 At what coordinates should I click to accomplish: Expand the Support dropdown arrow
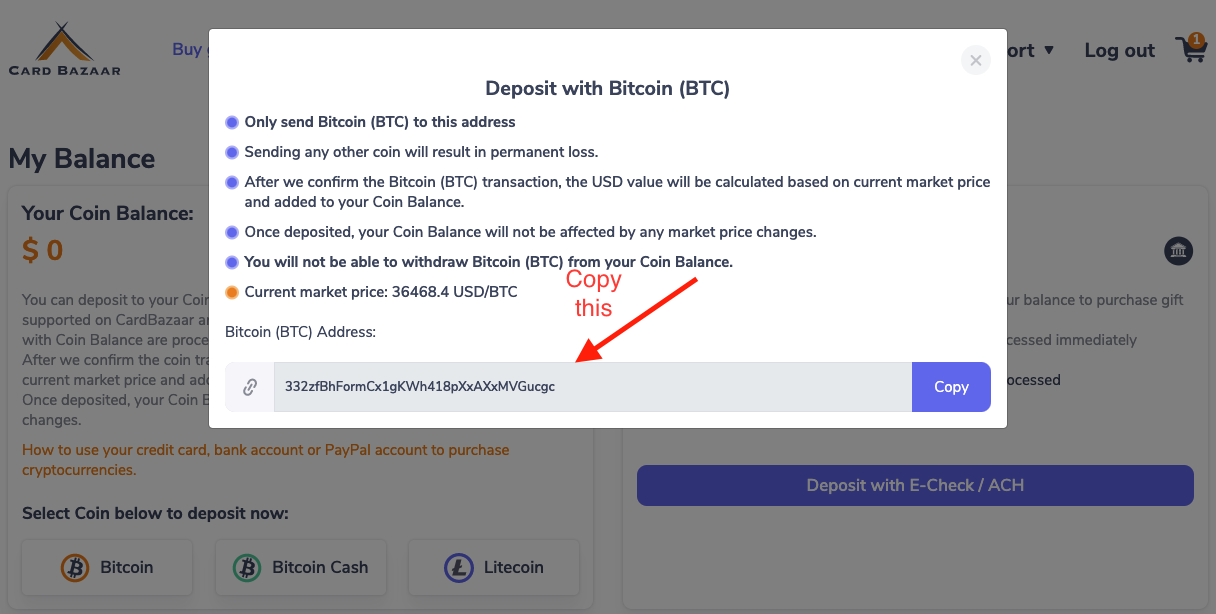tap(1049, 50)
